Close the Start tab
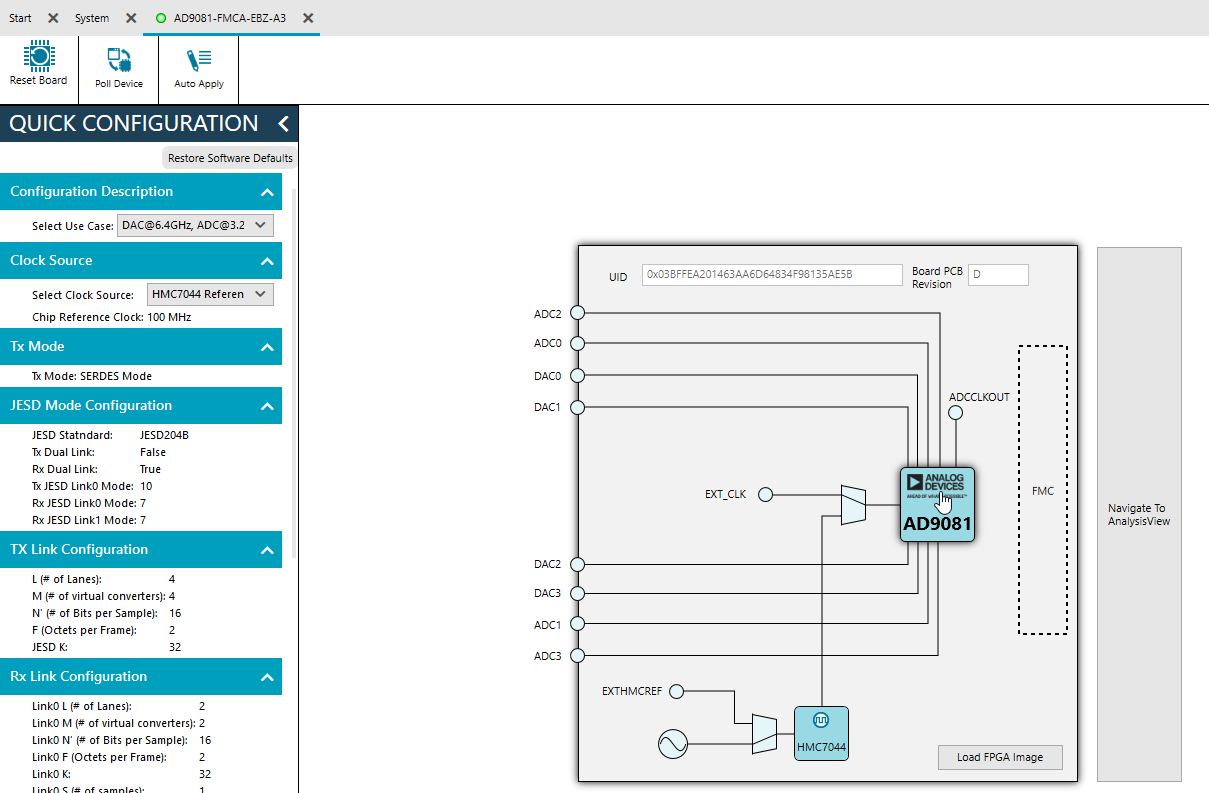Screen dimensions: 1209x793 coord(53,18)
